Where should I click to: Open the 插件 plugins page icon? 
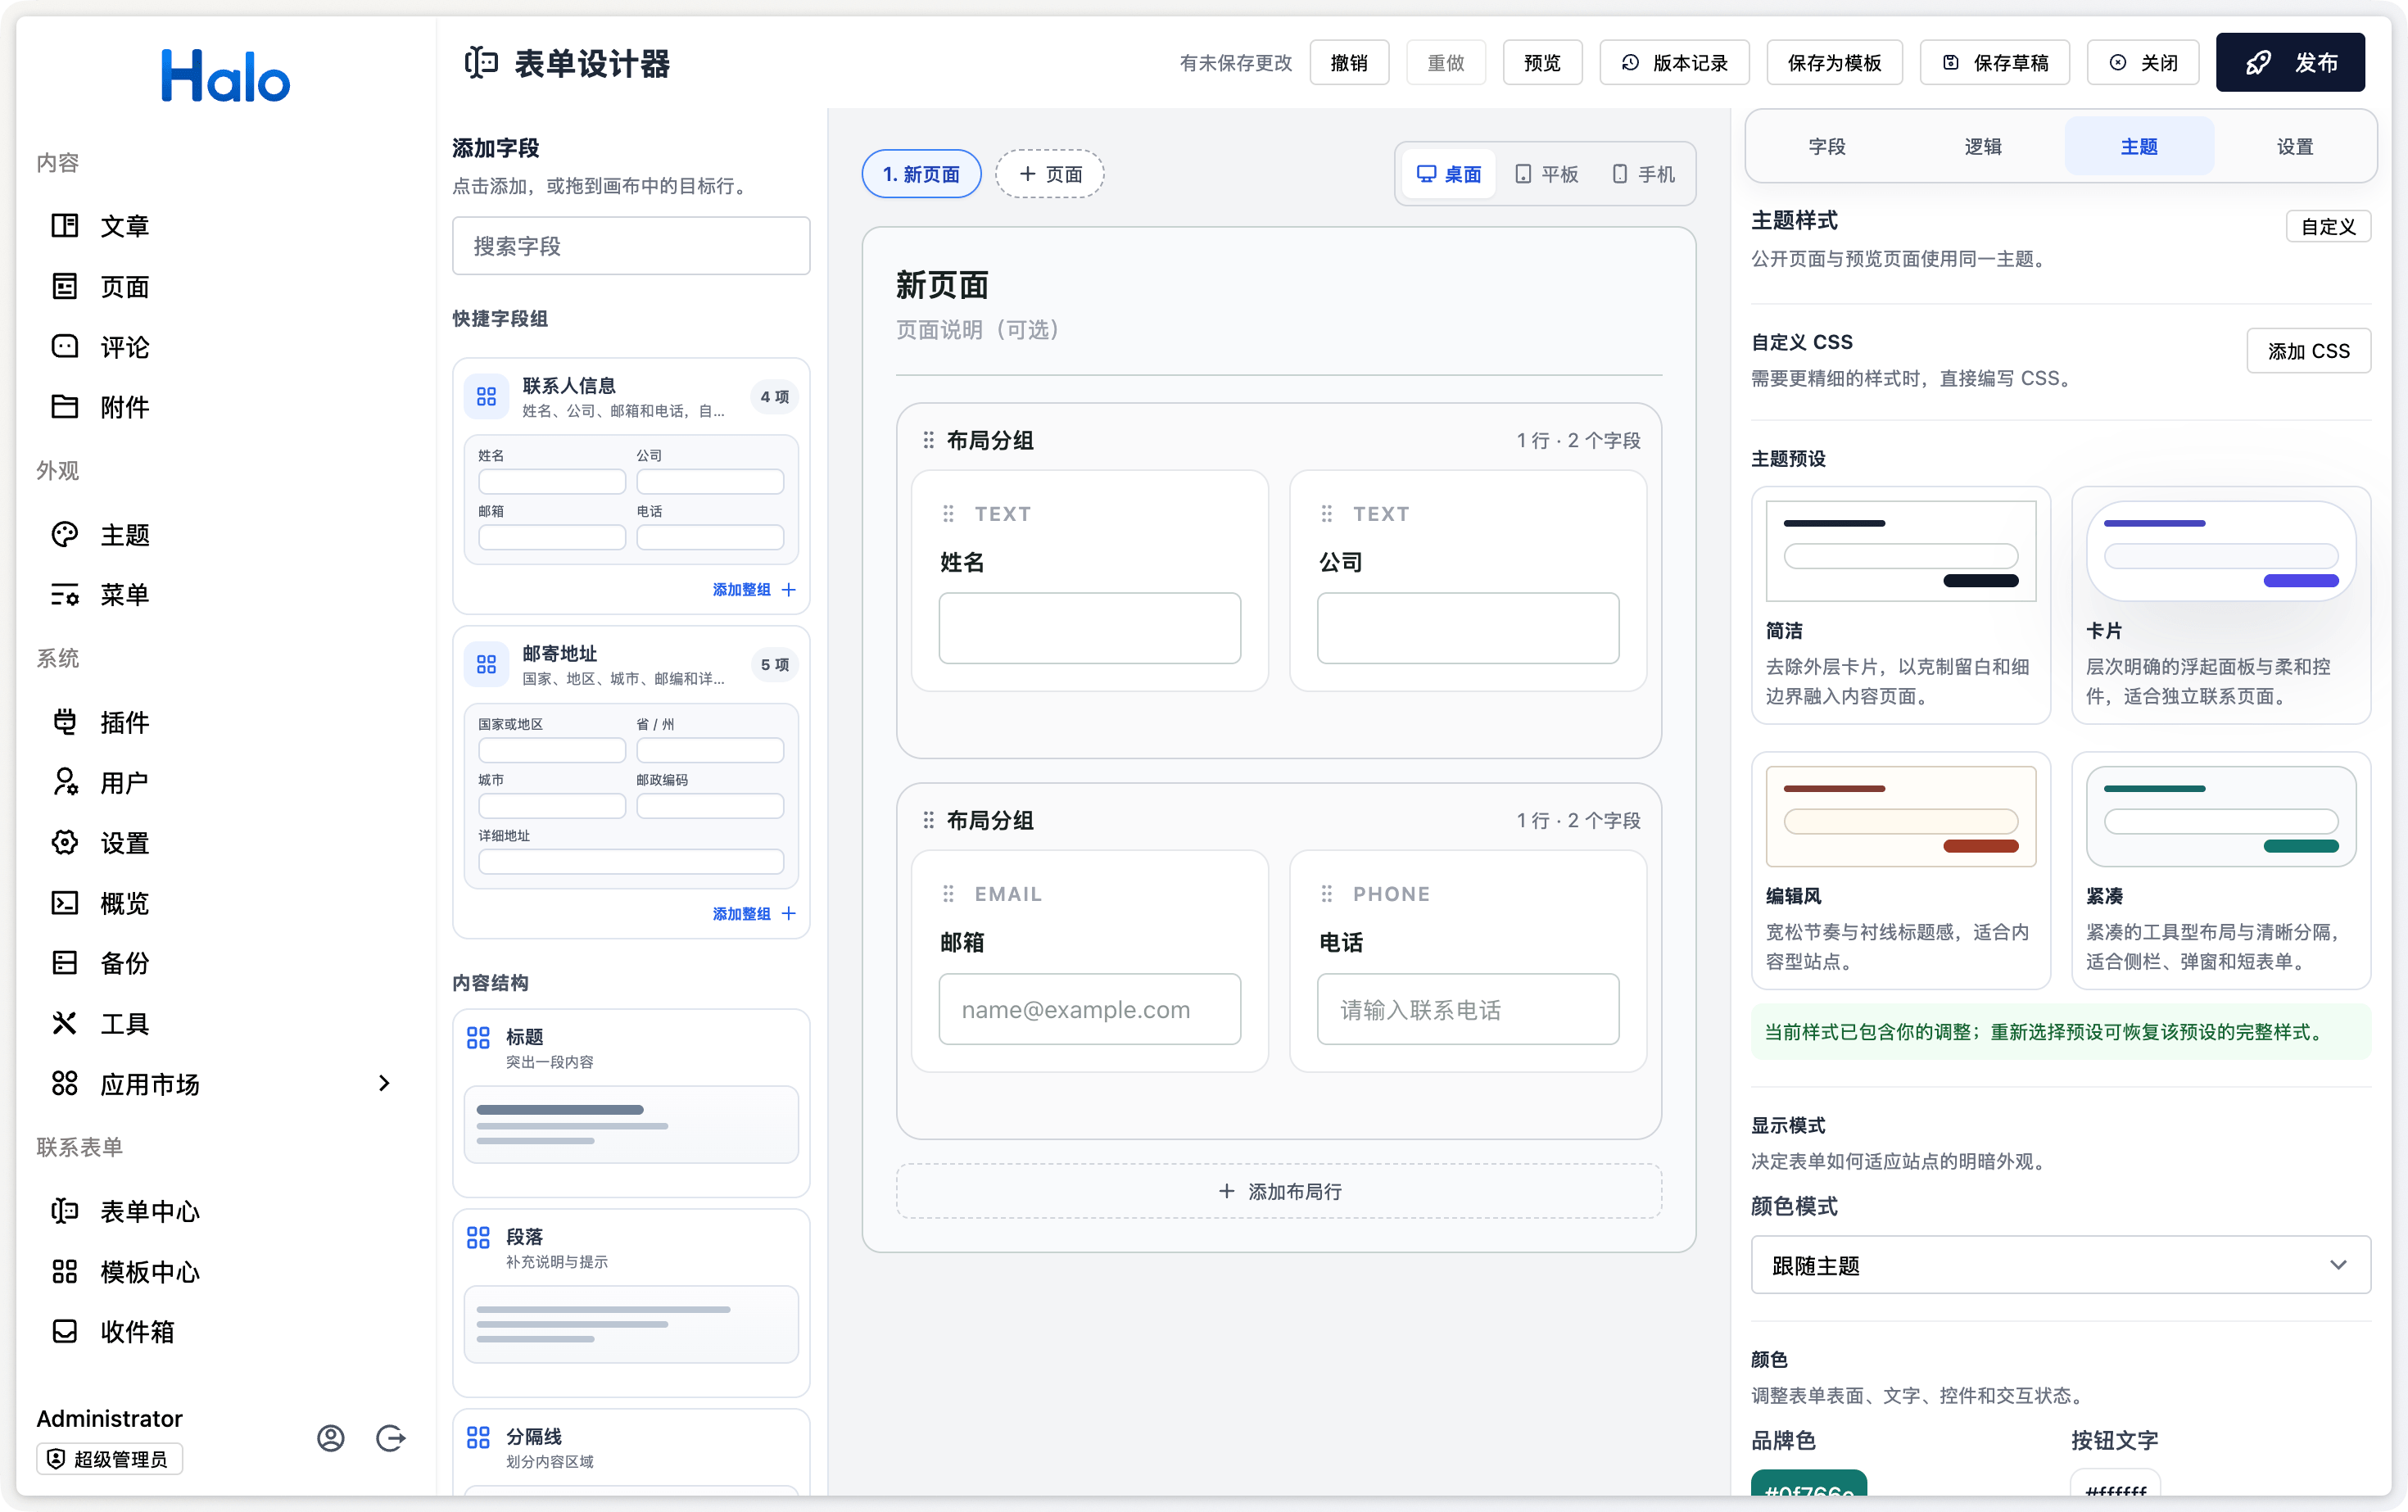click(65, 722)
